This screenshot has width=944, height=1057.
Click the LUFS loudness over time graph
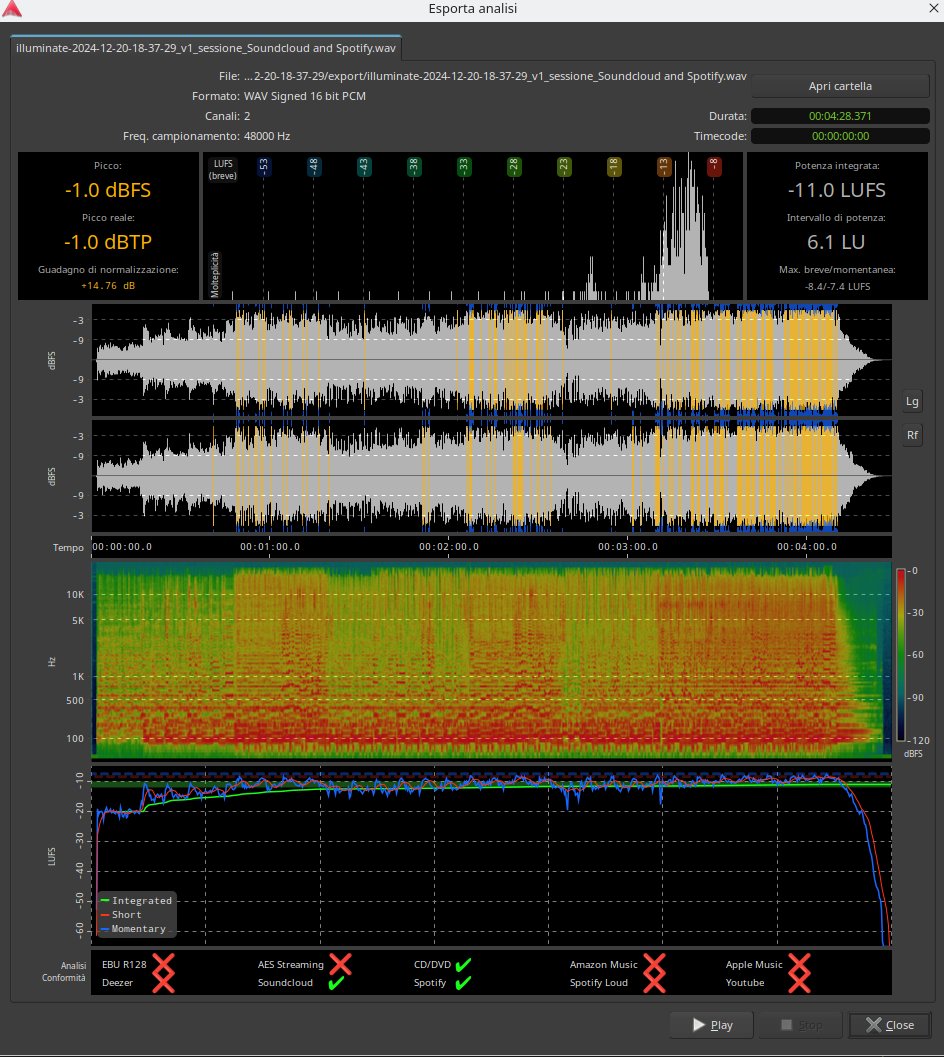(492, 856)
